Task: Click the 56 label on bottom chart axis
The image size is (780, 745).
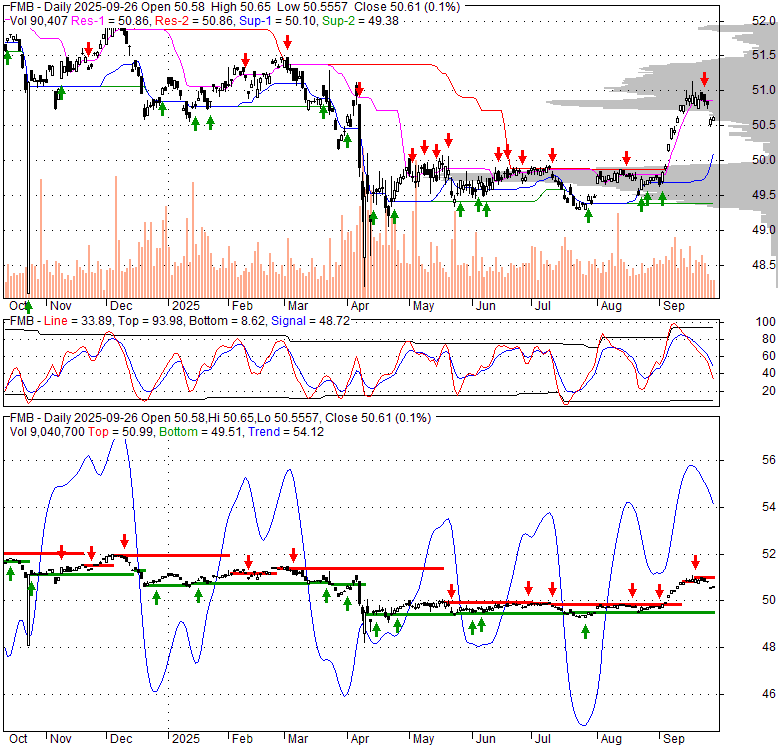Action: (x=769, y=460)
